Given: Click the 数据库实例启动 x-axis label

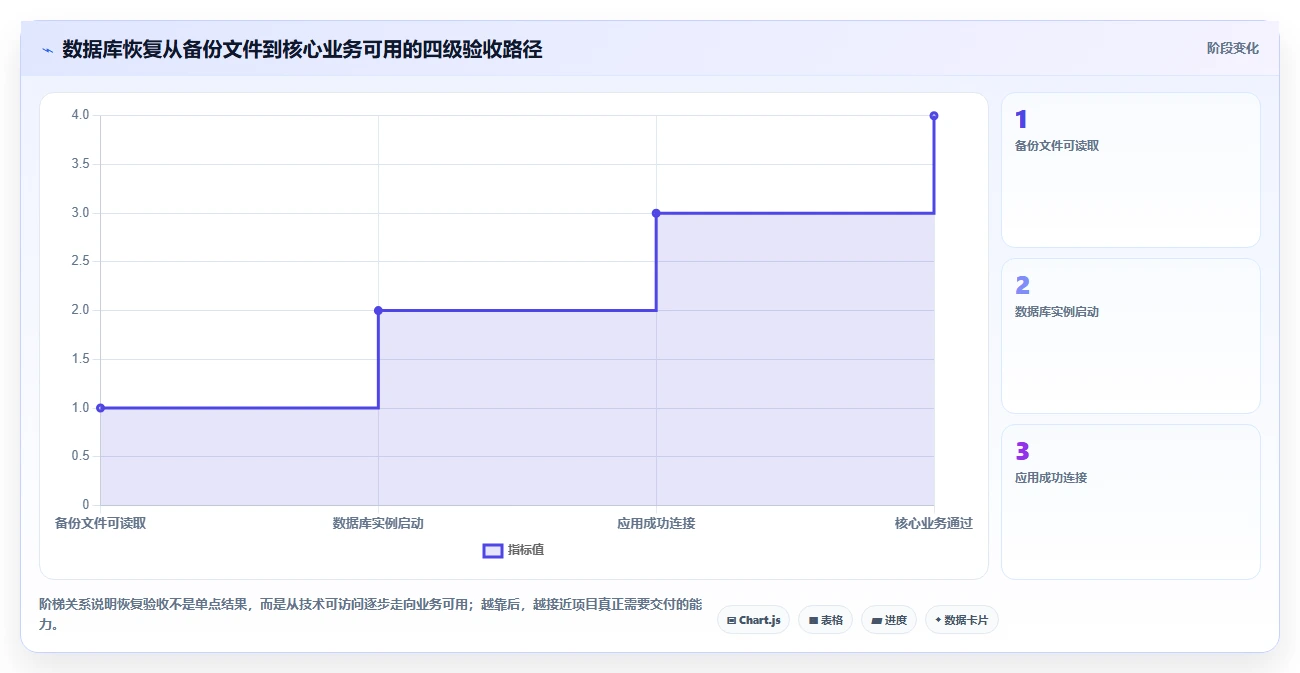Looking at the screenshot, I should [378, 523].
